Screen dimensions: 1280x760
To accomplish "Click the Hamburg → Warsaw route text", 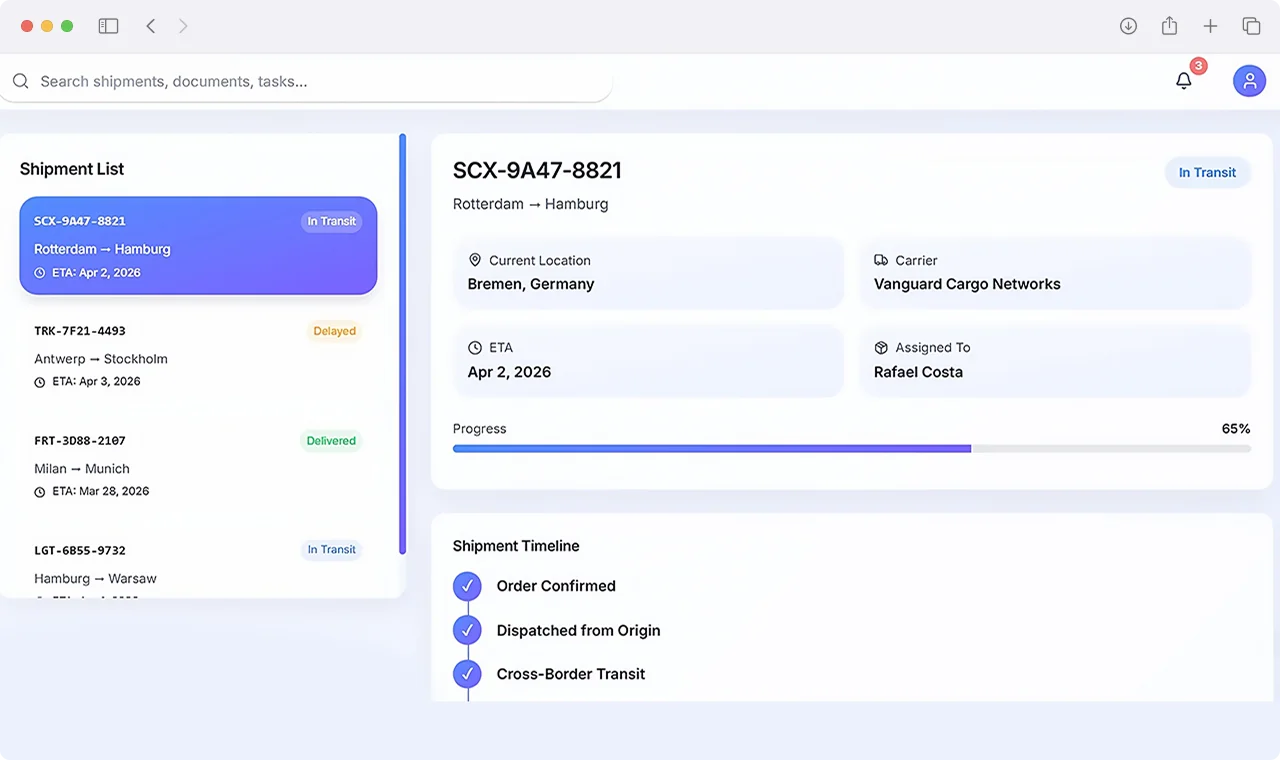I will click(x=95, y=579).
